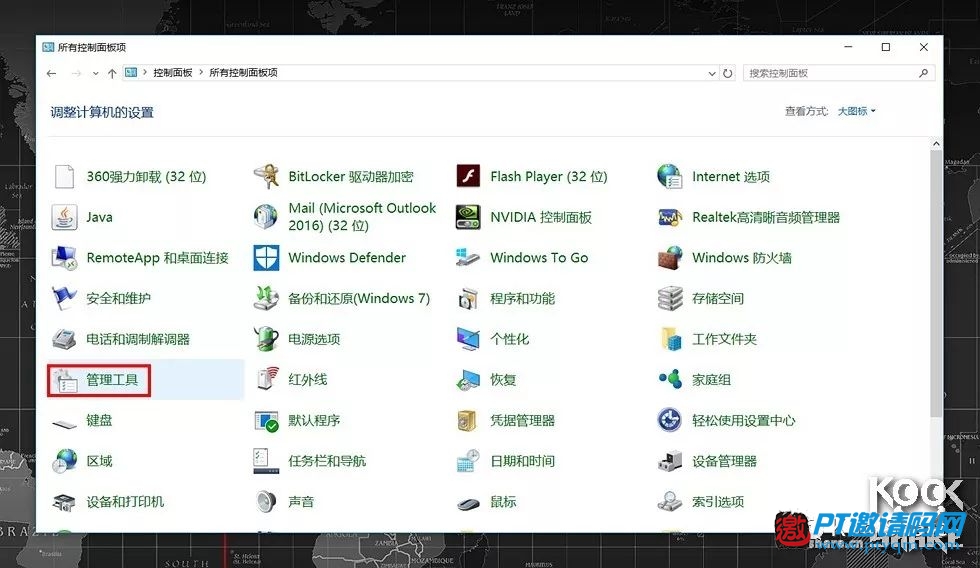Expand the chevron before 控制面板 breadcrumb
Viewport: 980px width, 568px height.
tap(145, 72)
